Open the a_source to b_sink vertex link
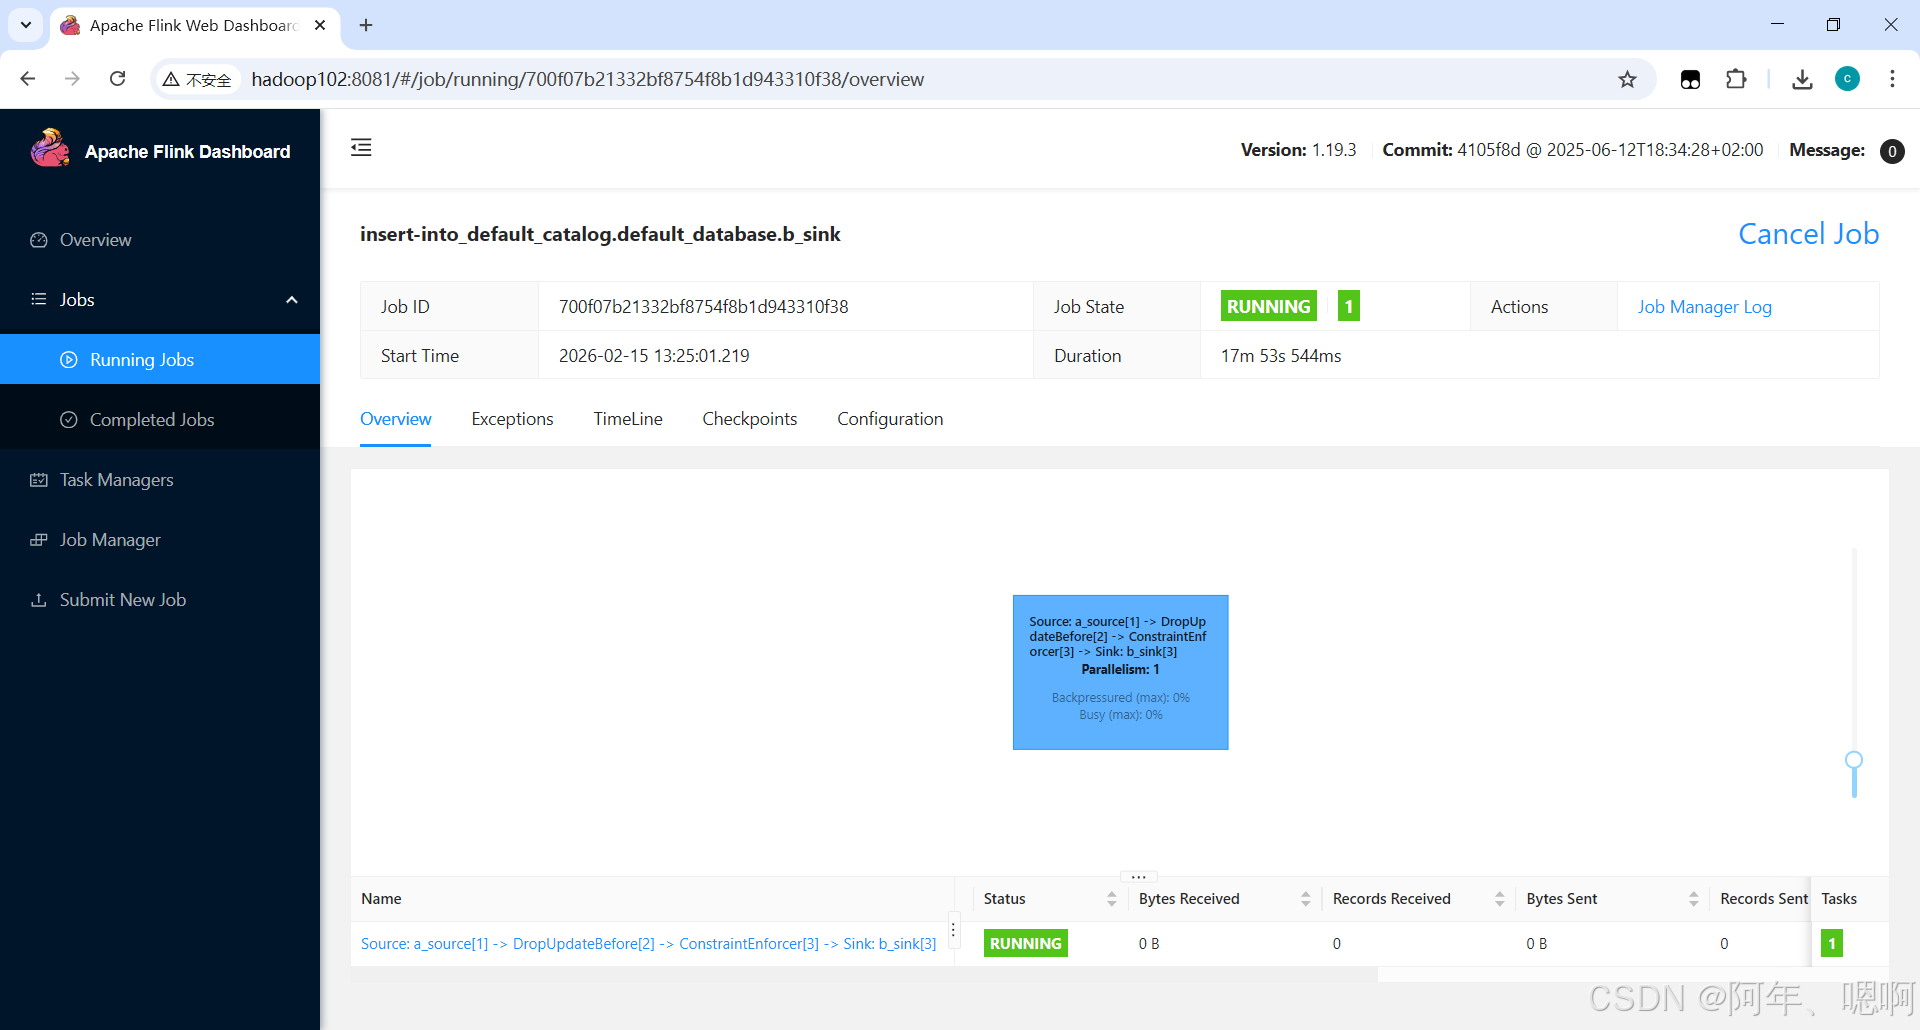Viewport: 1920px width, 1030px height. pos(648,944)
